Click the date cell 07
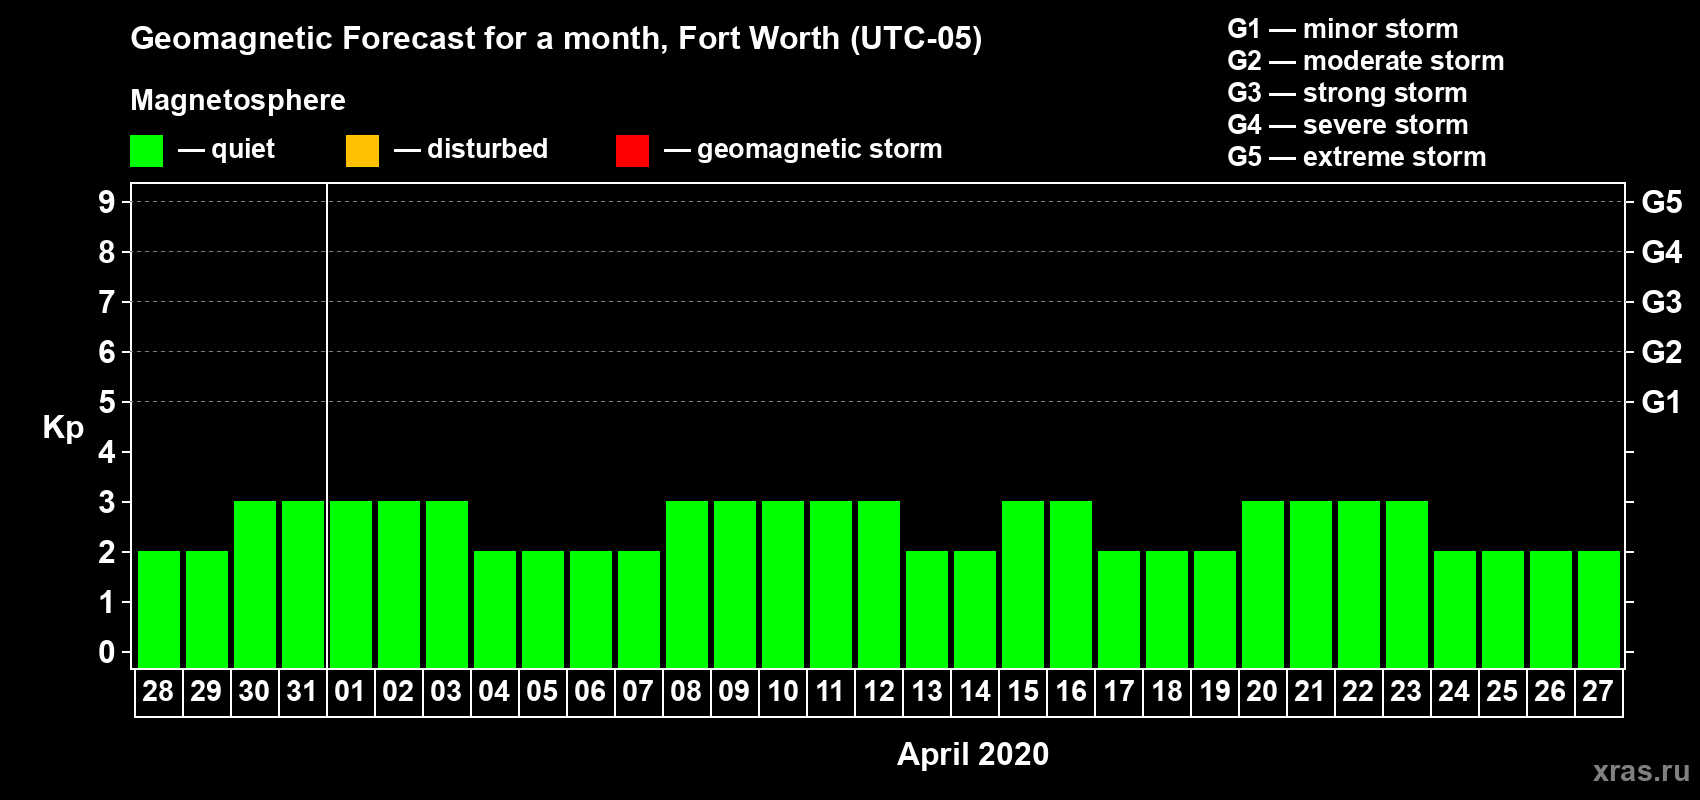Screen dimensions: 1700x800 point(638,692)
